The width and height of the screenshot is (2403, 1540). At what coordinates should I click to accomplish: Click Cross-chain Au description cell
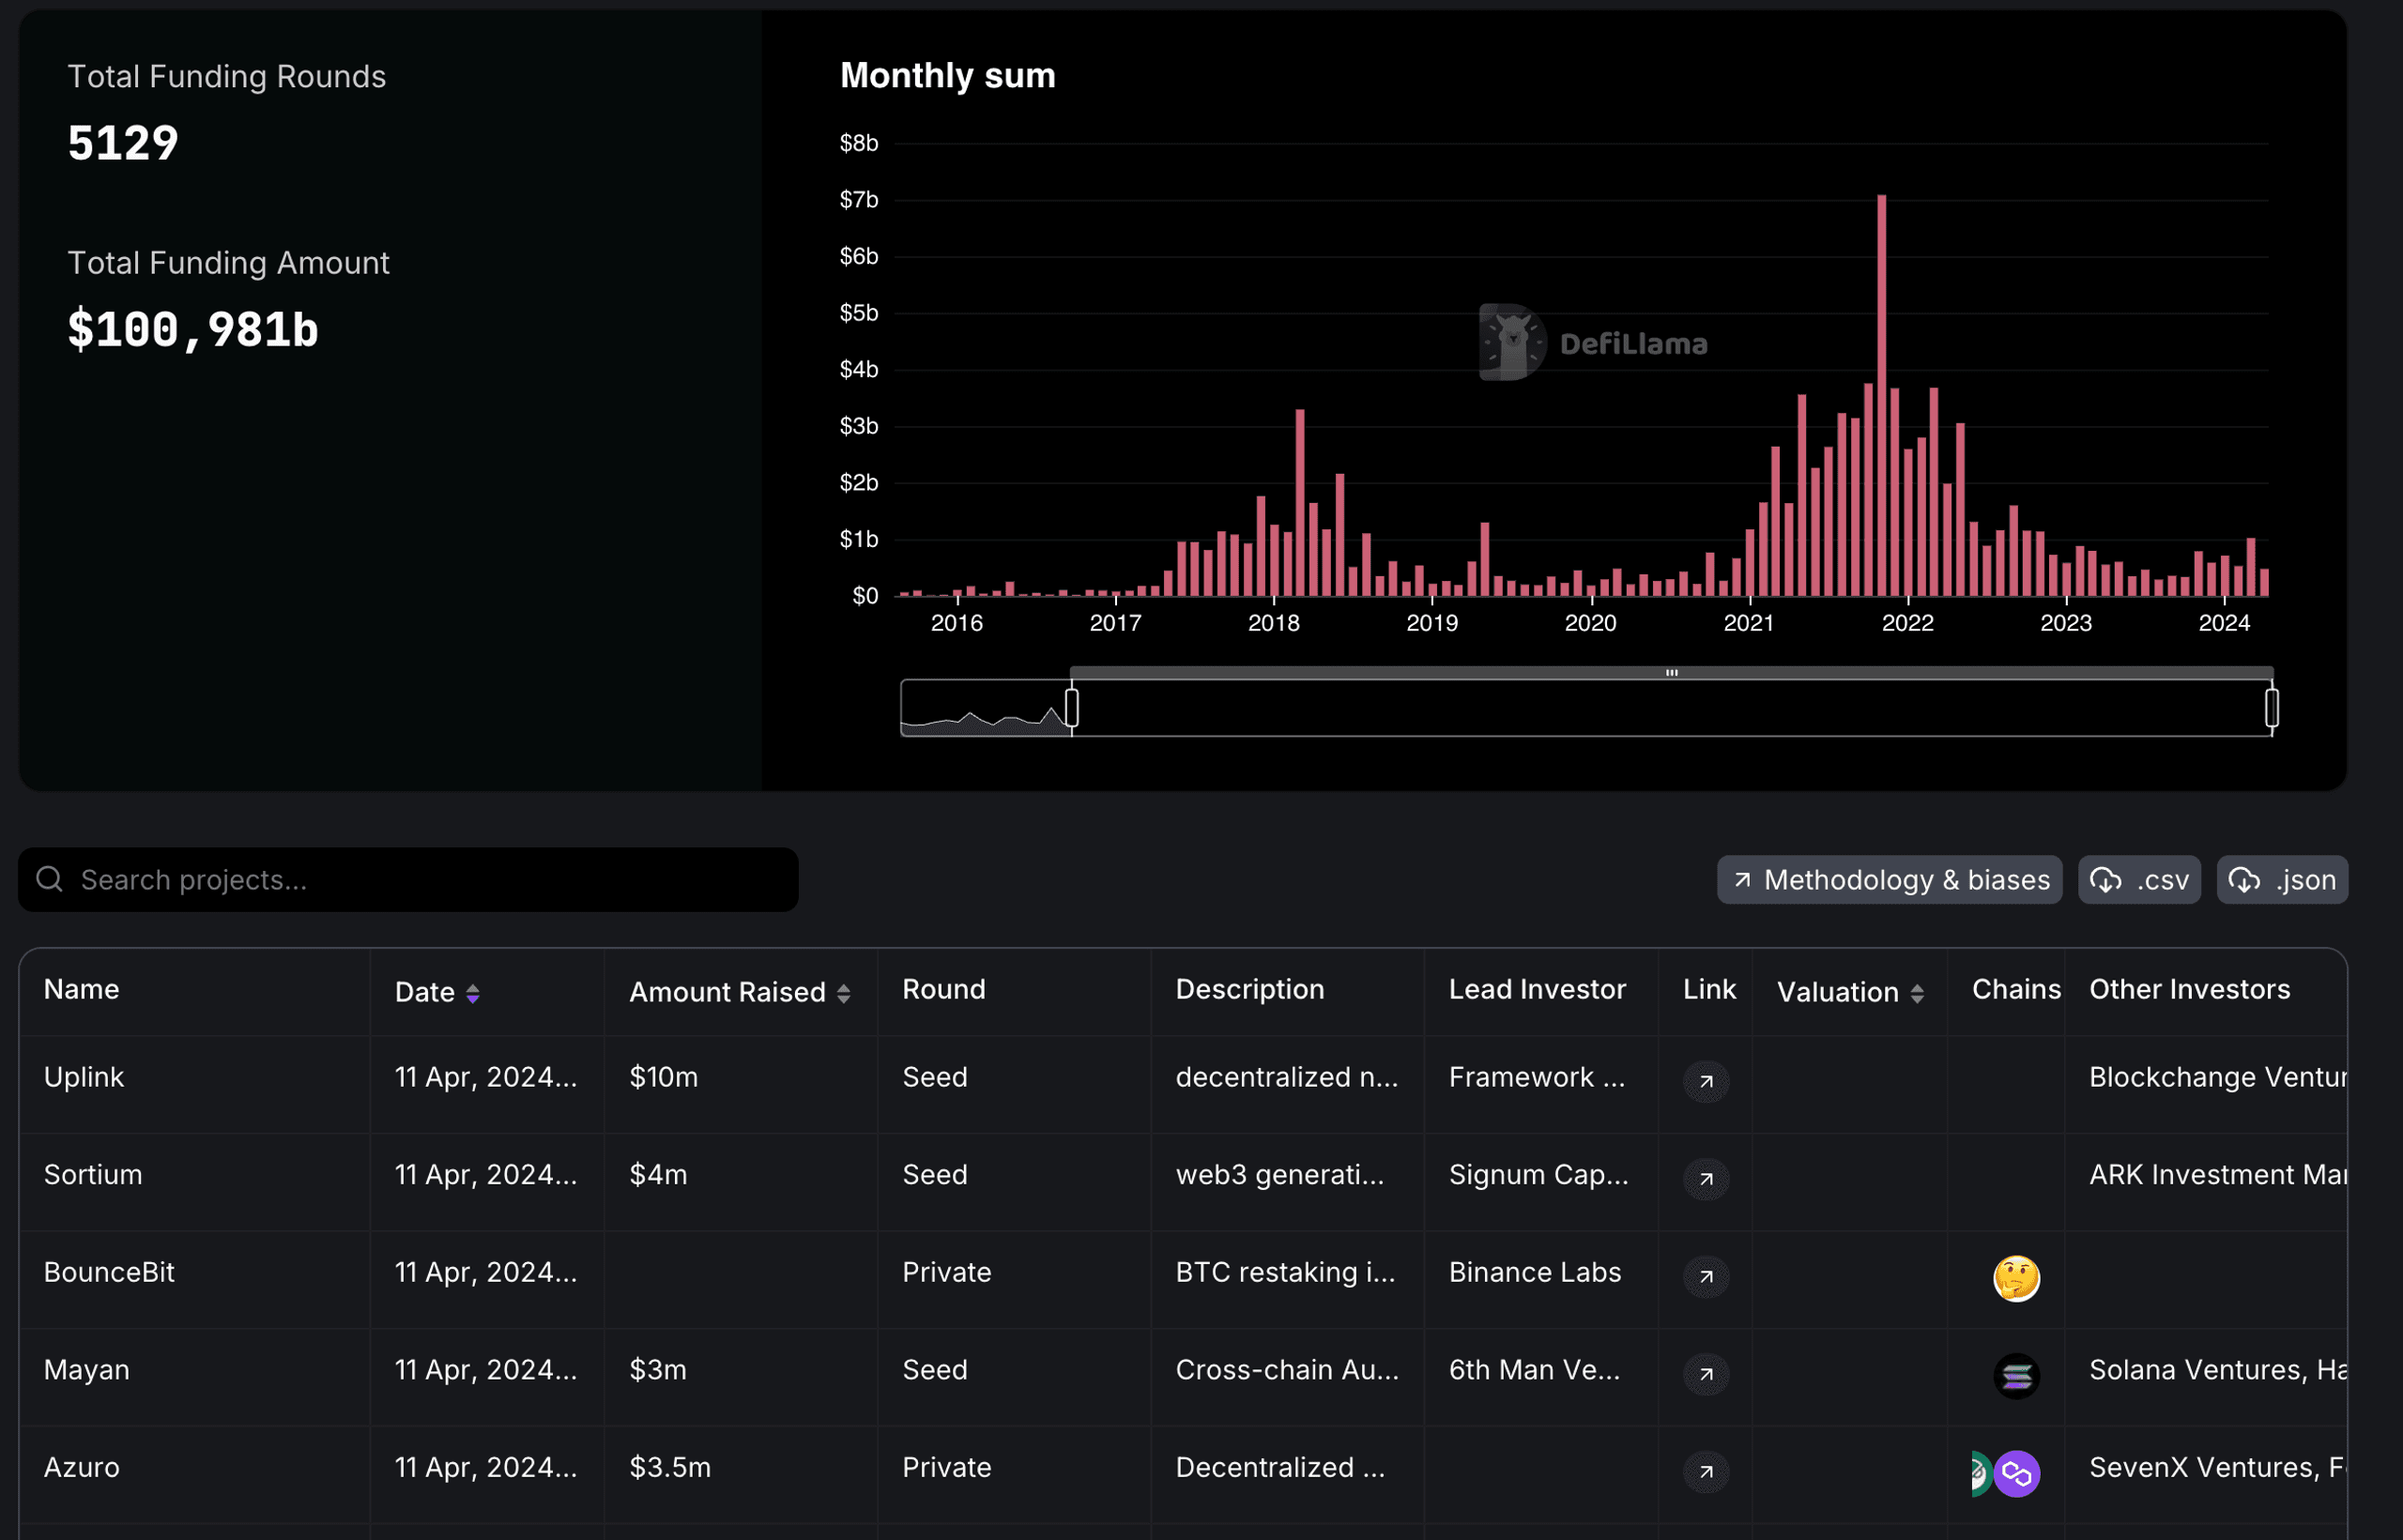pyautogui.click(x=1287, y=1370)
